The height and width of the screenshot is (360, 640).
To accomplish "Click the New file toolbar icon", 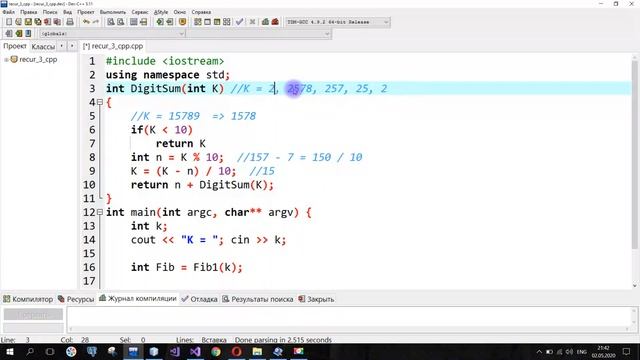I will 9,22.
